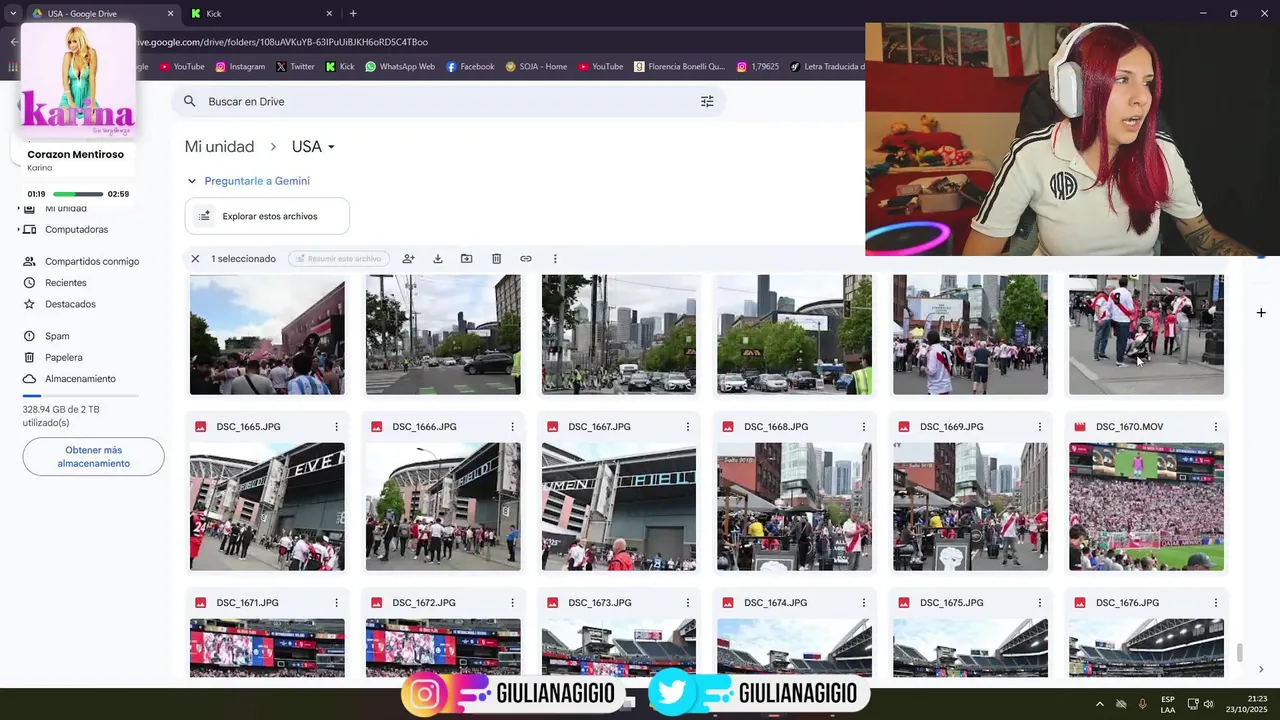Open more actions in selection toolbar

click(555, 258)
